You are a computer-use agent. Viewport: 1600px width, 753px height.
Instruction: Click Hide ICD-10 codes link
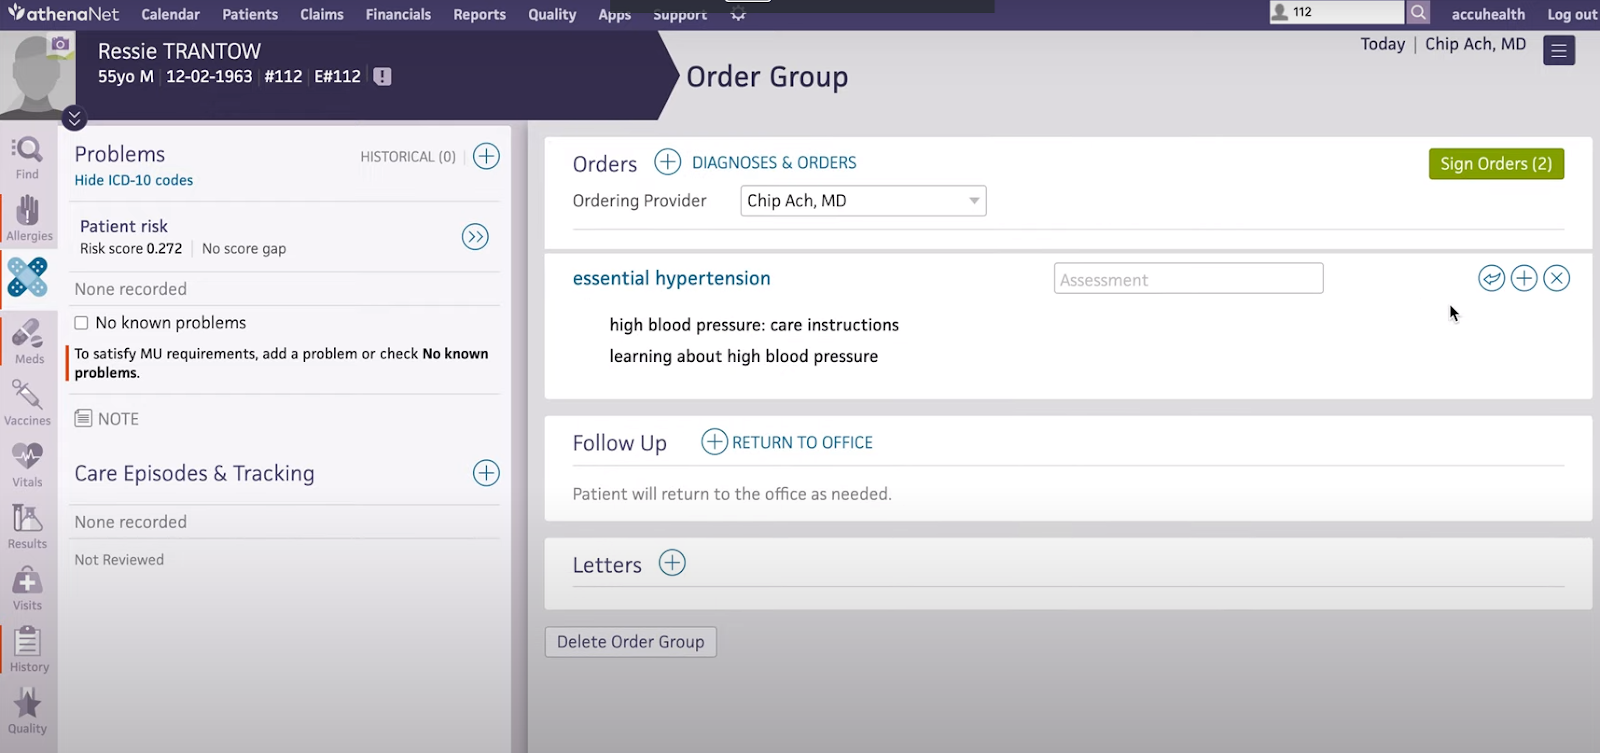point(134,180)
